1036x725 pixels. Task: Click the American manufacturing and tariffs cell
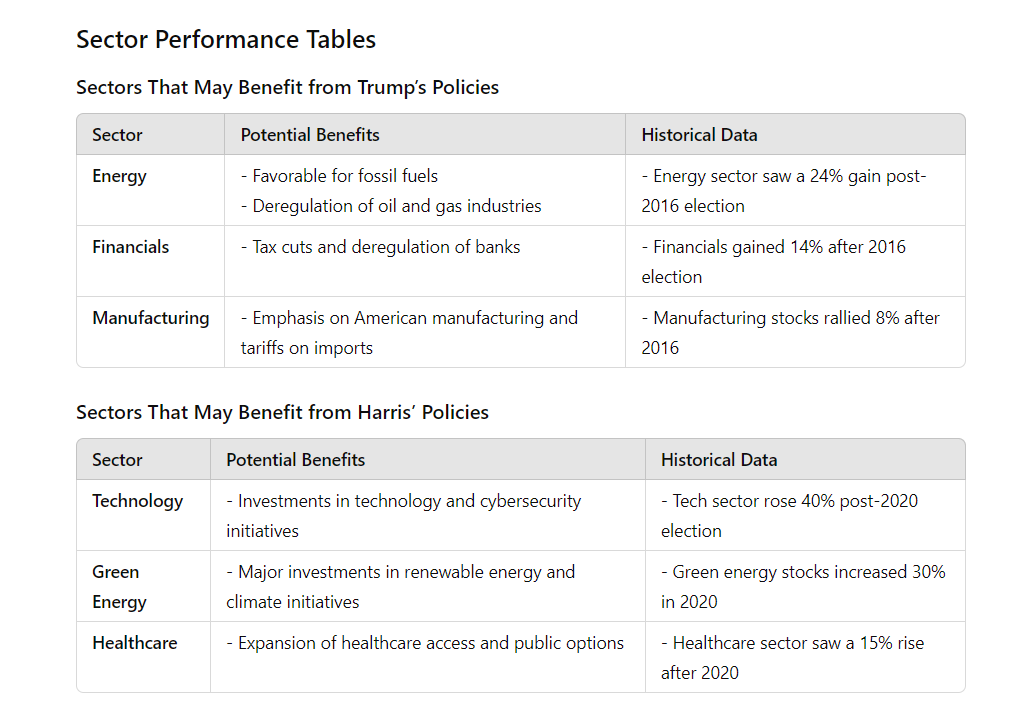click(x=409, y=333)
